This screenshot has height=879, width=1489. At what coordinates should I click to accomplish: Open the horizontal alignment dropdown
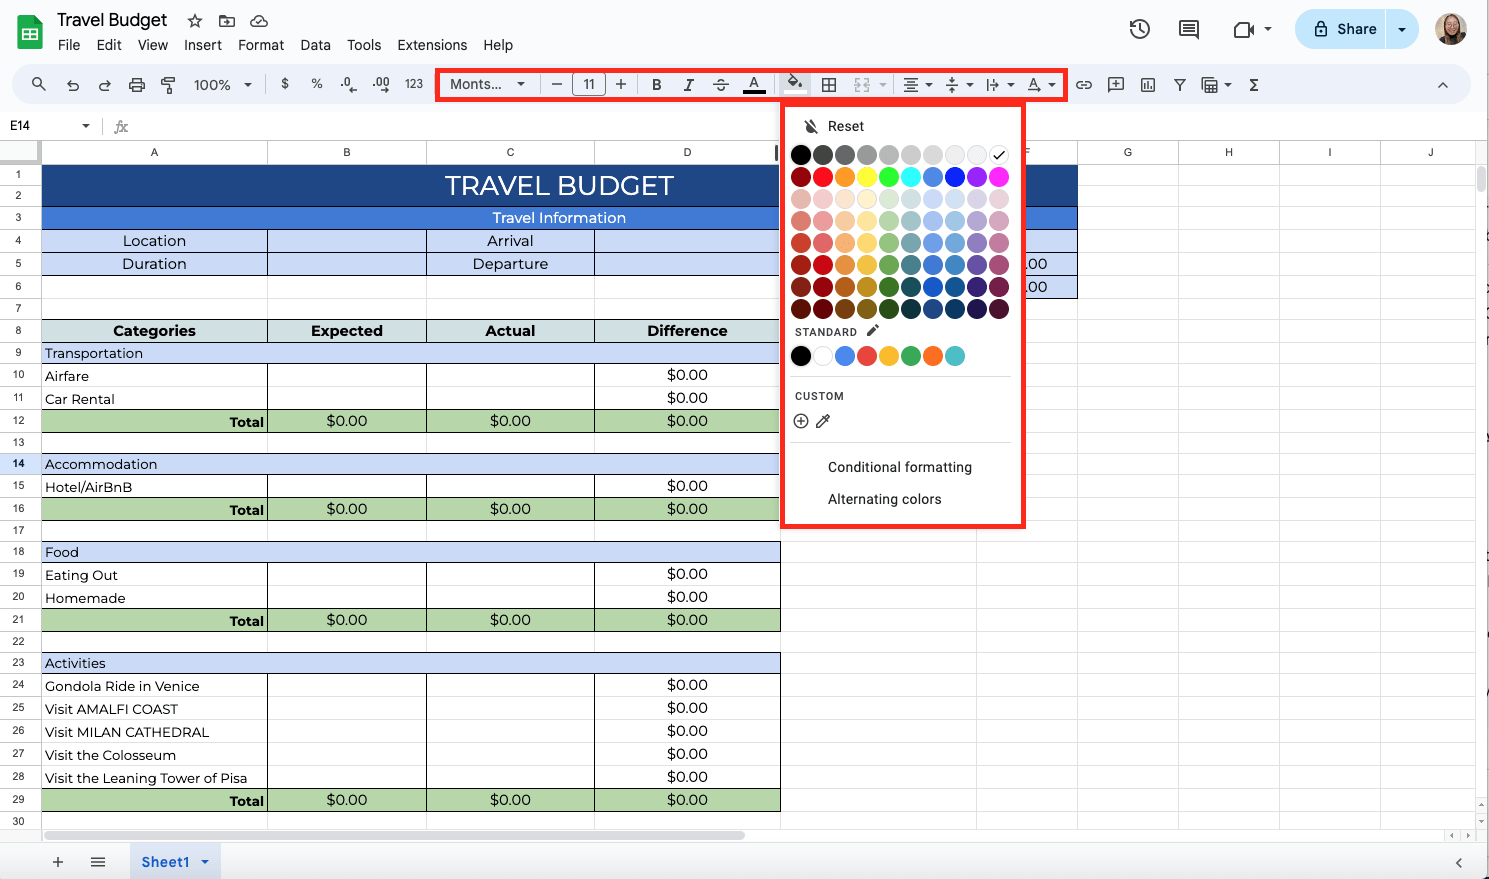916,84
